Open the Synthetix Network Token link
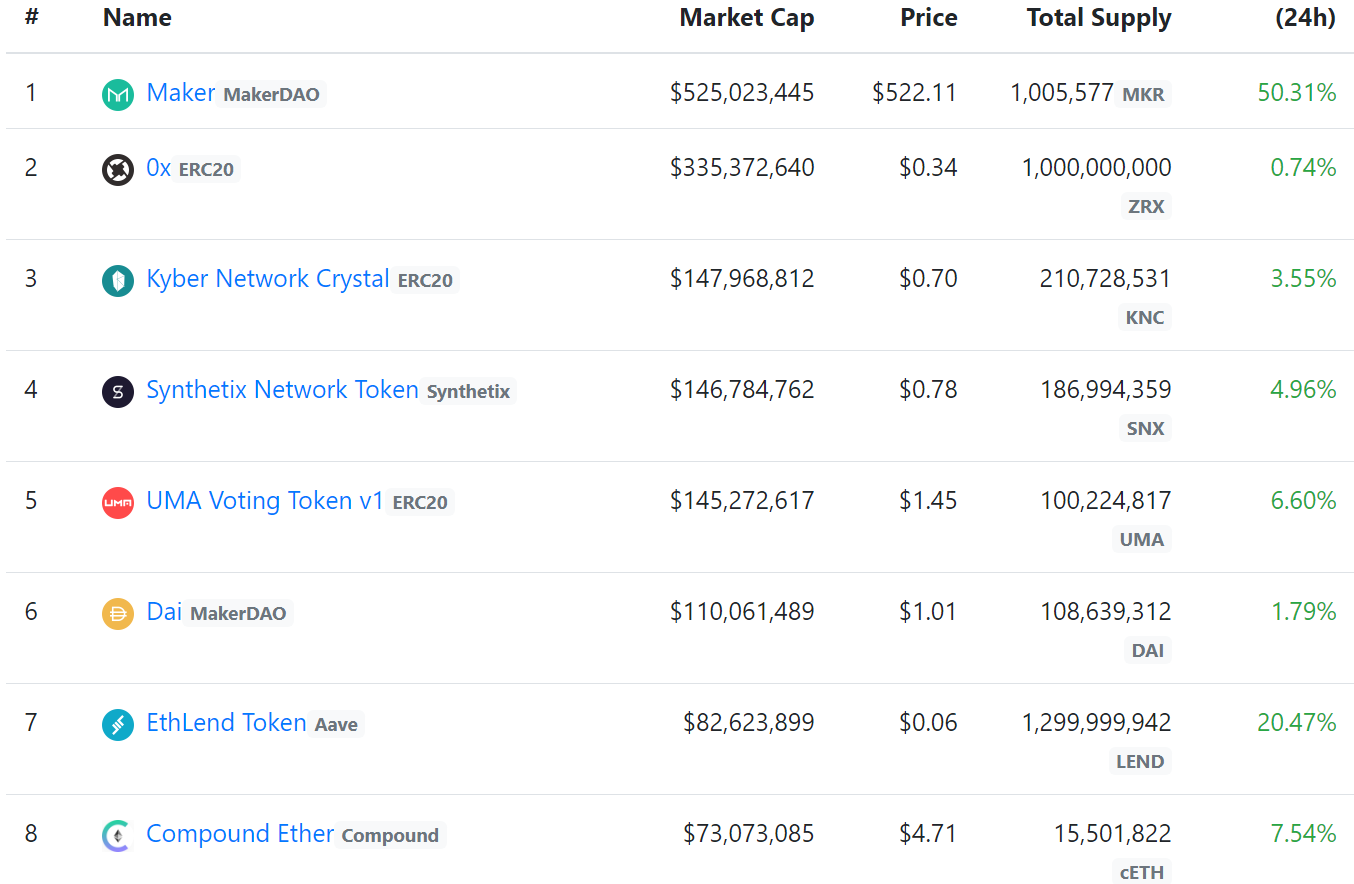This screenshot has height=884, width=1354. click(283, 389)
